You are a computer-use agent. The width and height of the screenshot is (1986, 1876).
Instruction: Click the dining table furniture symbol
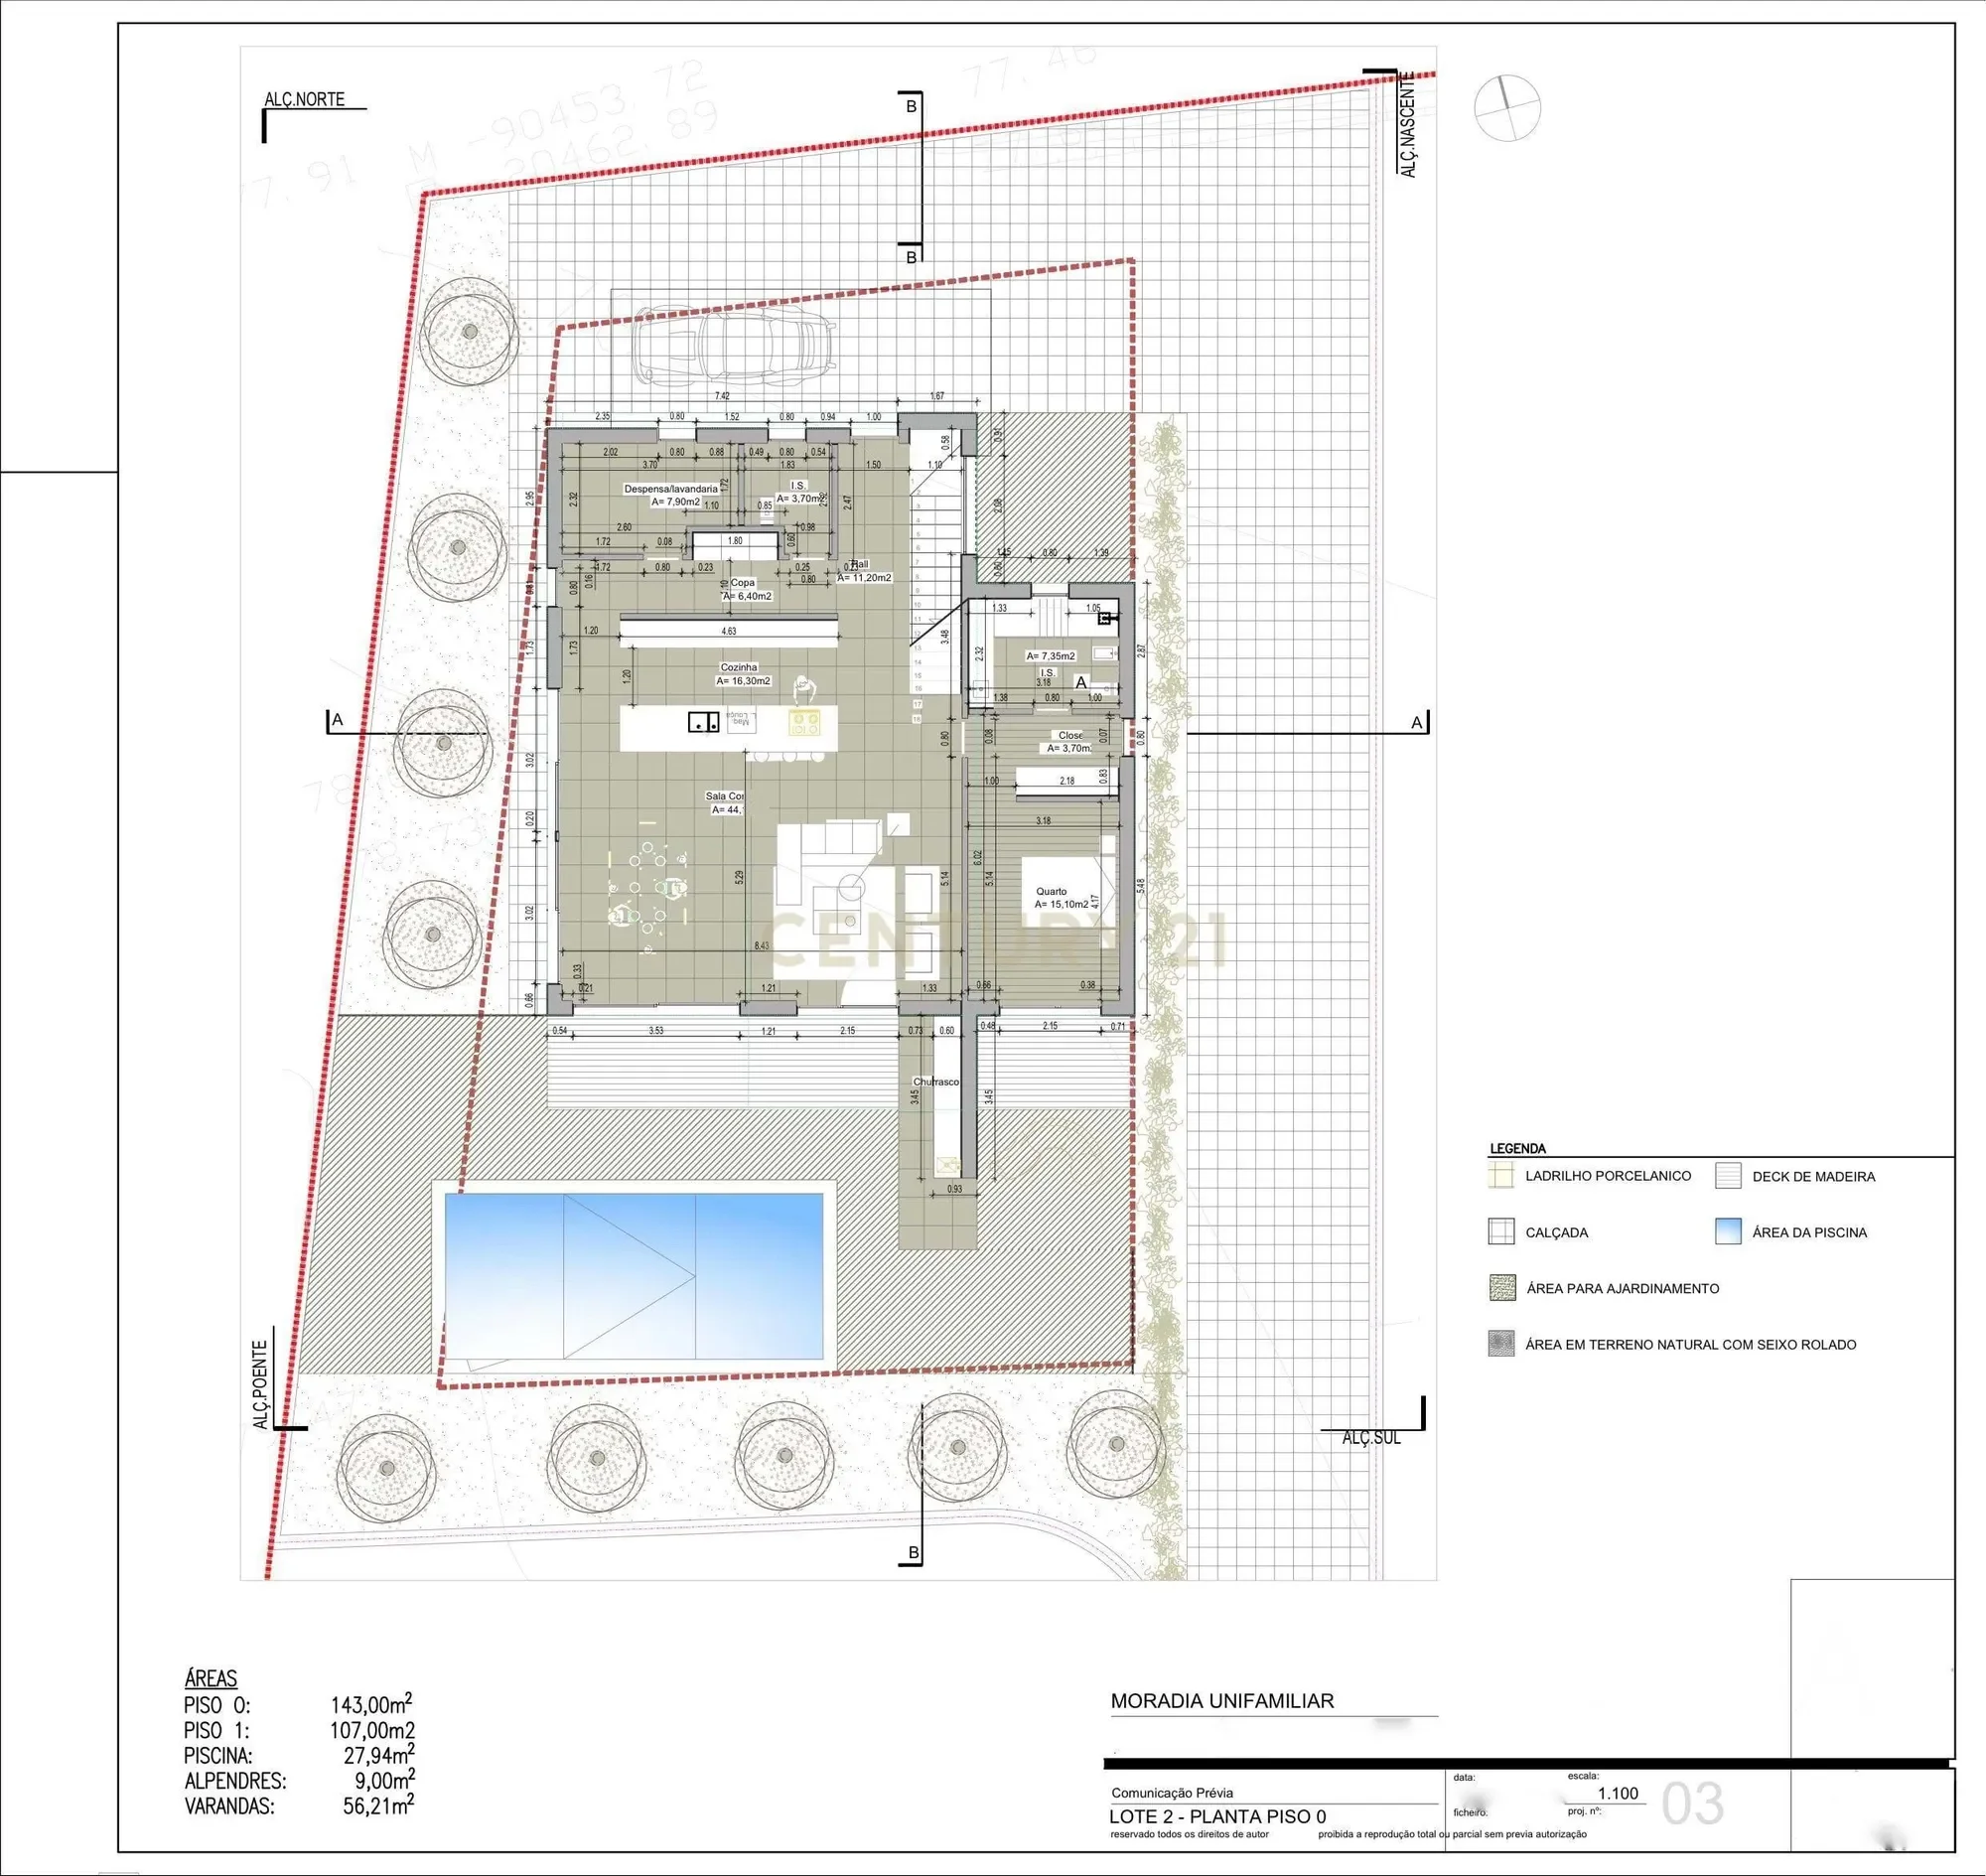(x=648, y=888)
